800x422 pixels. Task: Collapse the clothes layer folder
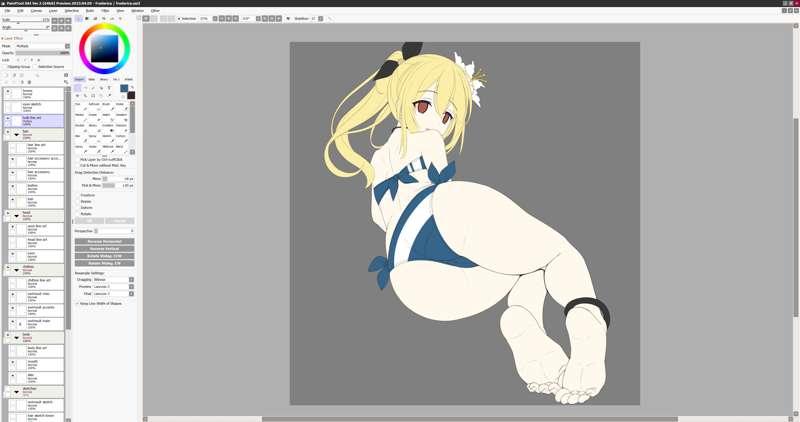[16, 269]
